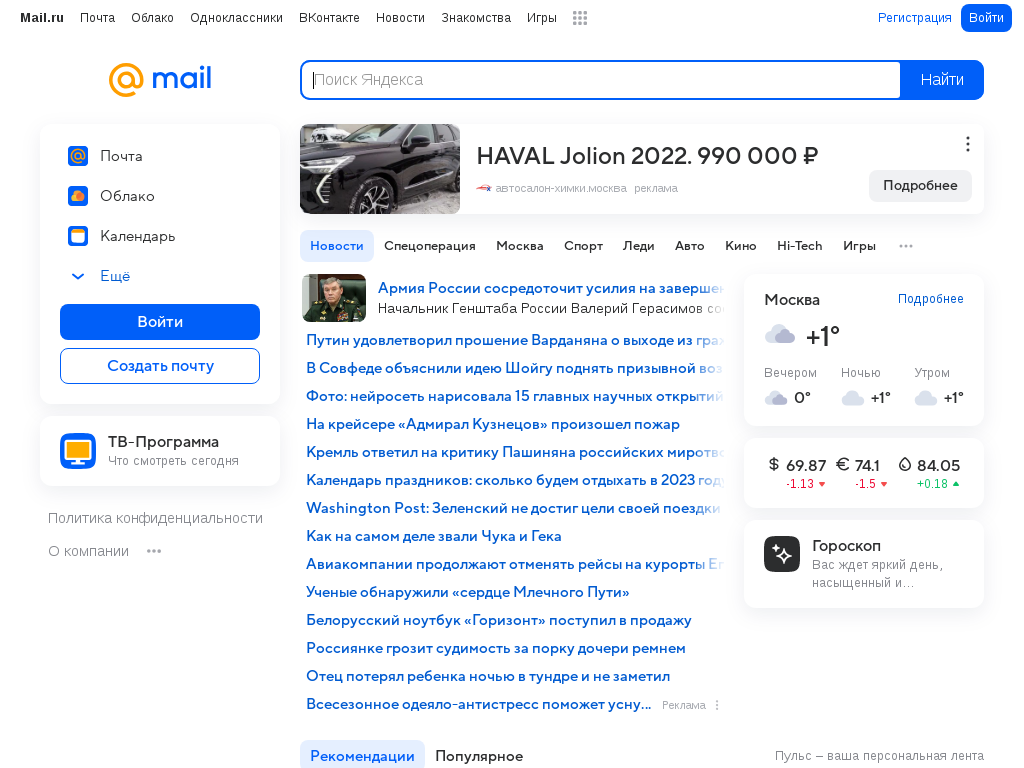1024x768 pixels.
Task: Open the all-services grid icon in top bar
Action: point(580,18)
